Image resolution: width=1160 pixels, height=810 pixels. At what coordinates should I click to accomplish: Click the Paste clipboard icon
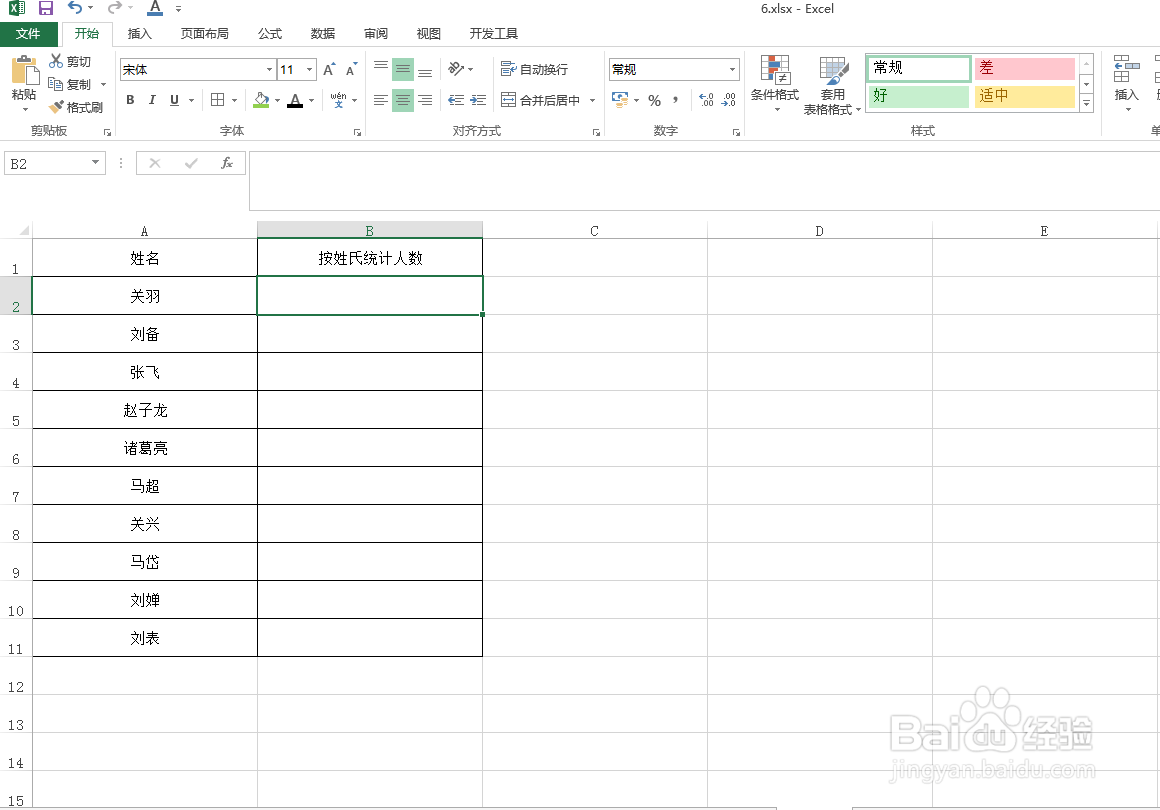pyautogui.click(x=24, y=71)
